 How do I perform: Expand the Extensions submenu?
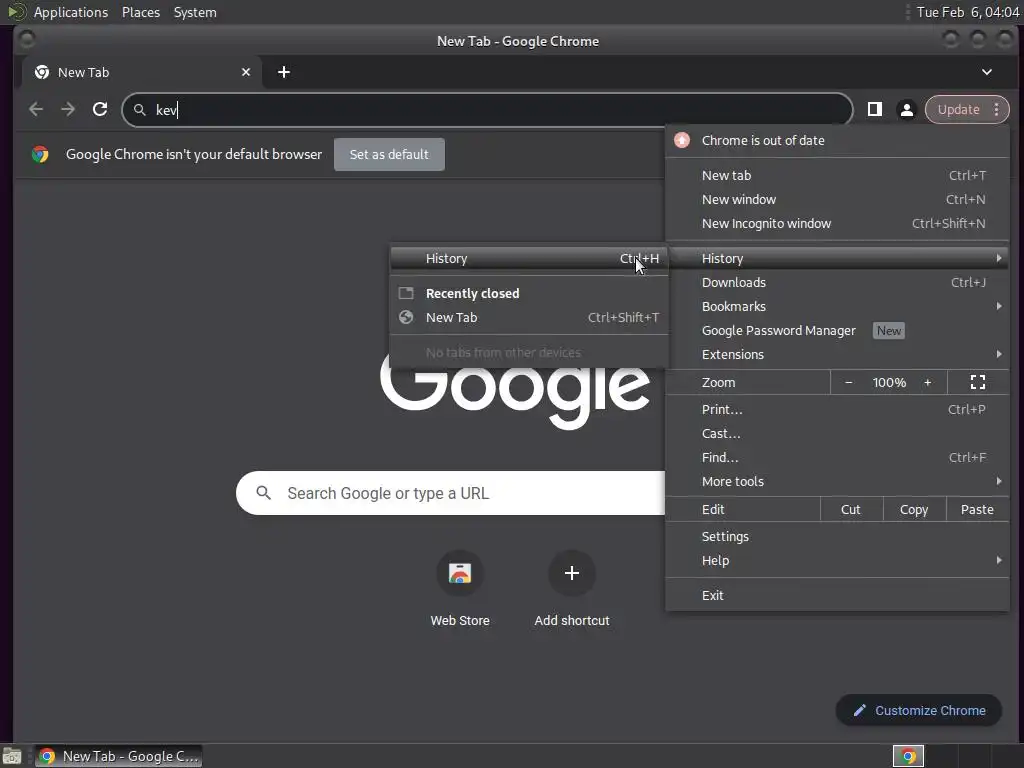(837, 355)
